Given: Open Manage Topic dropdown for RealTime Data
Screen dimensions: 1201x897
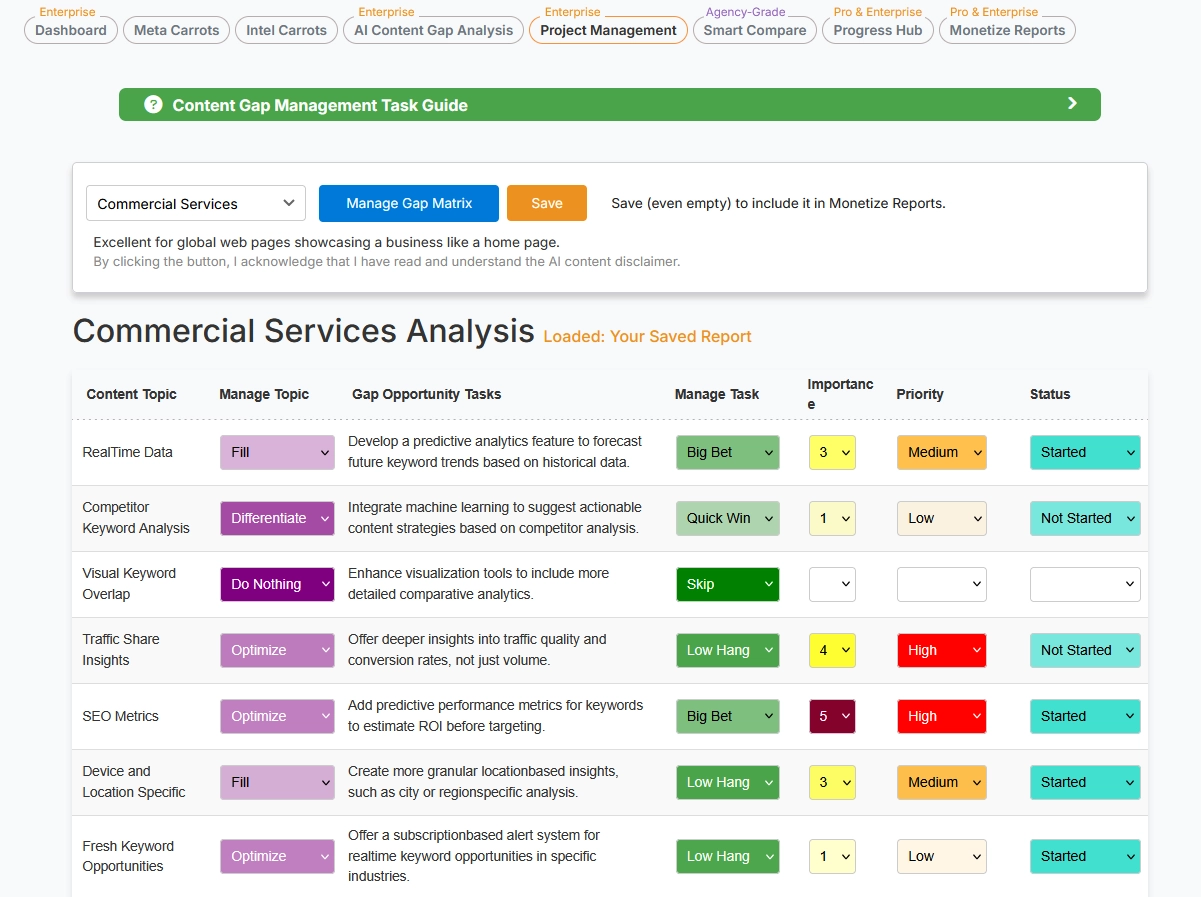Looking at the screenshot, I should [x=277, y=452].
